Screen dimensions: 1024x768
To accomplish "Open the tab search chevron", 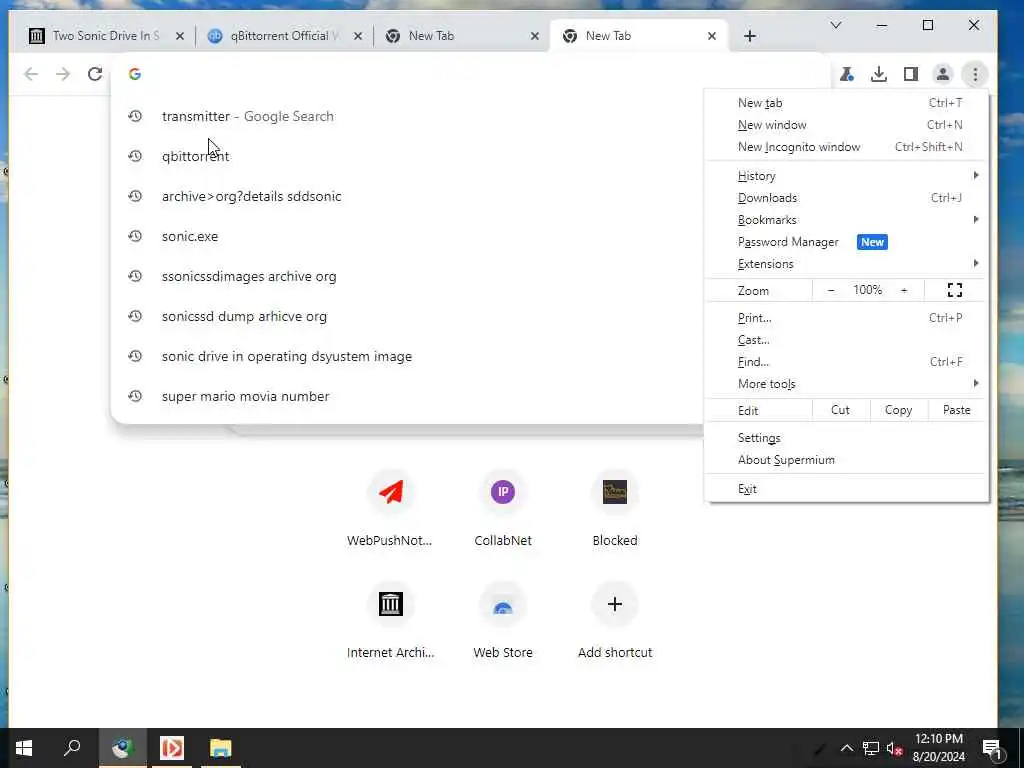I will [836, 25].
